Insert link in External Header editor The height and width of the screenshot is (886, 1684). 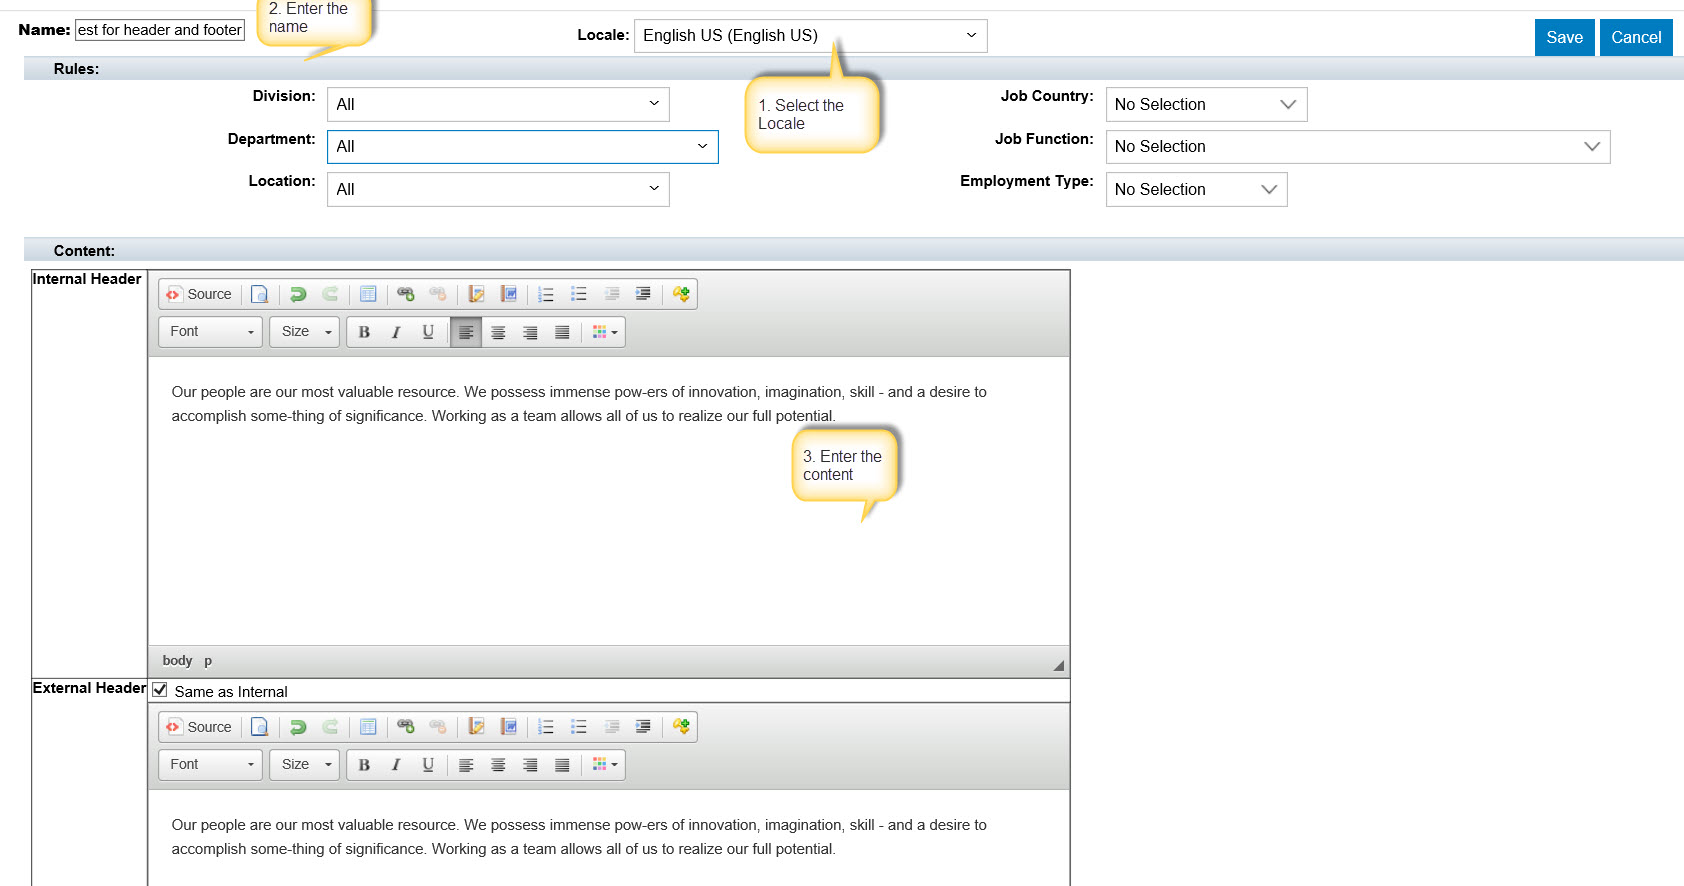pos(406,727)
